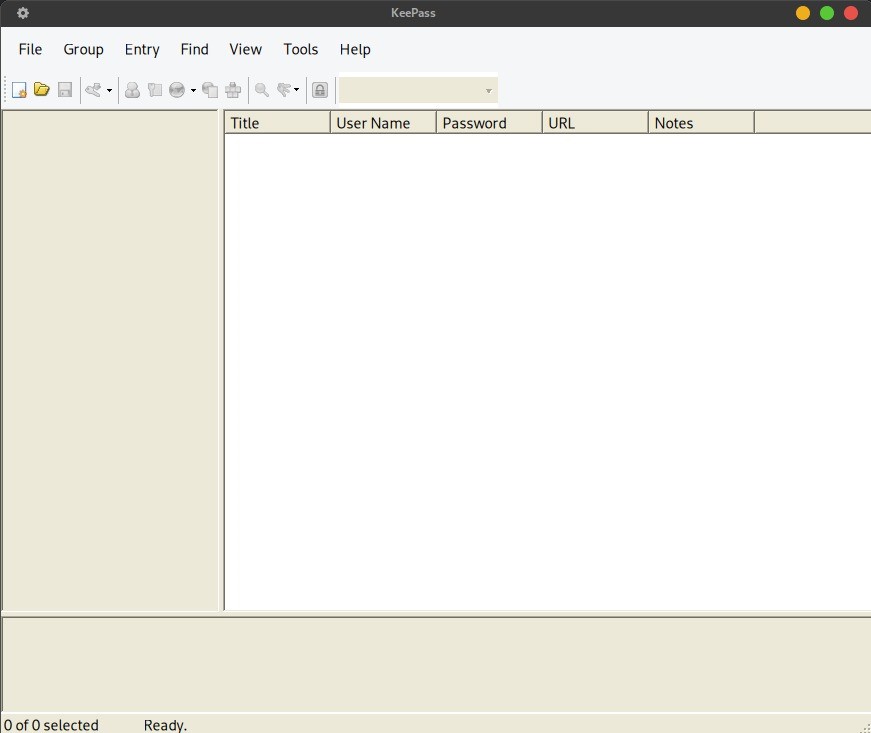Expand the Show Entries dropdown arrow
The image size is (871, 733).
click(297, 90)
